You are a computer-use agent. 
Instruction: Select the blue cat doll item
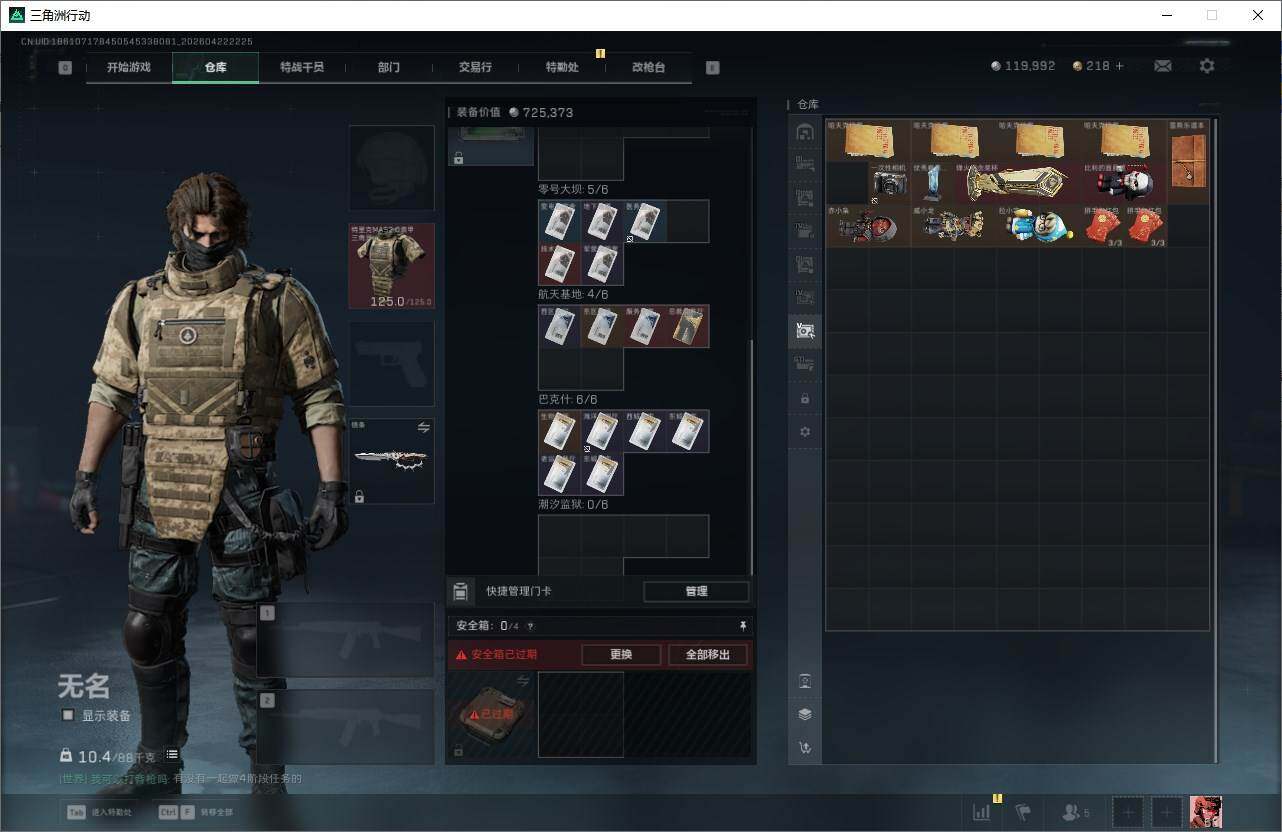pos(1038,226)
